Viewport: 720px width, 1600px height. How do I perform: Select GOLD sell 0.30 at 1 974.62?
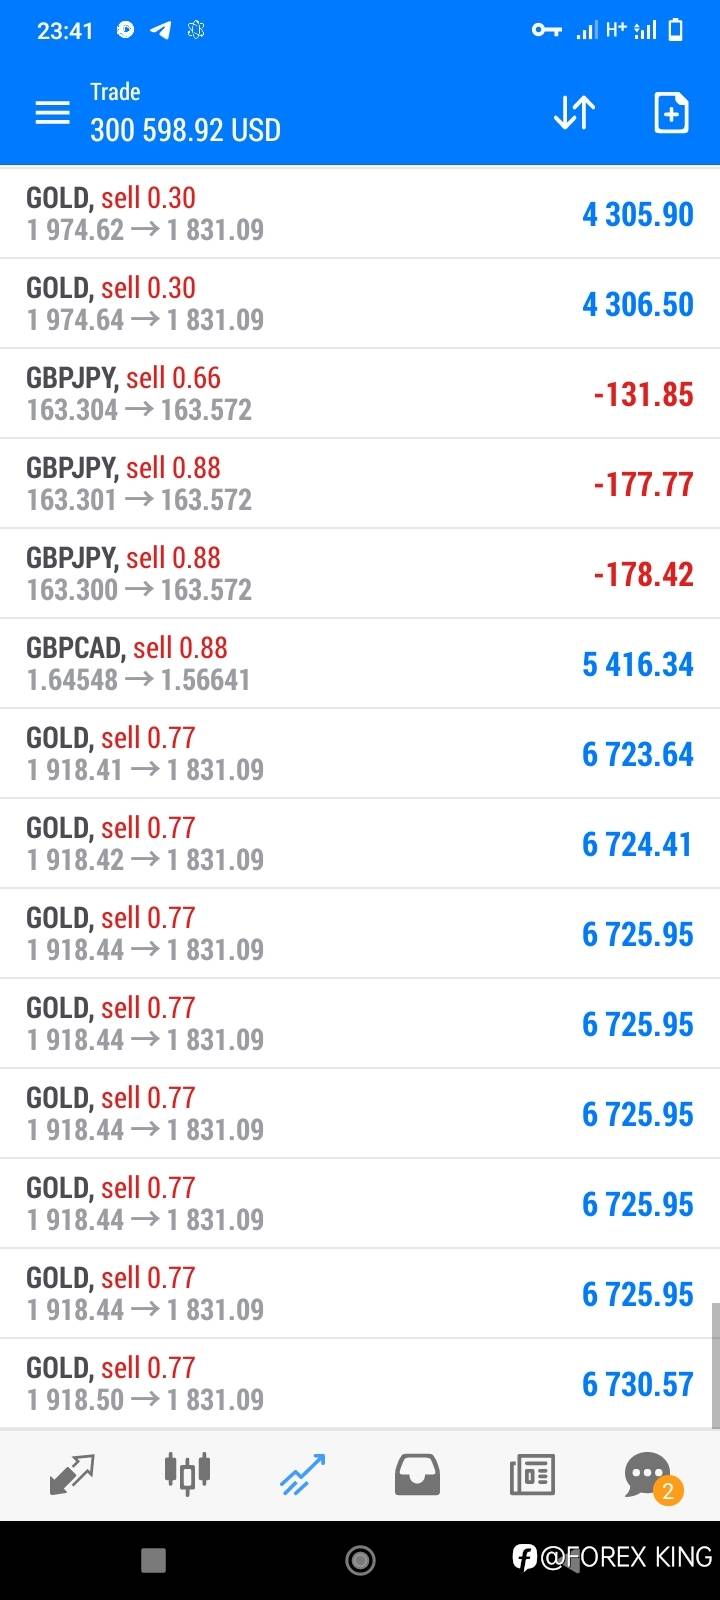pyautogui.click(x=300, y=213)
